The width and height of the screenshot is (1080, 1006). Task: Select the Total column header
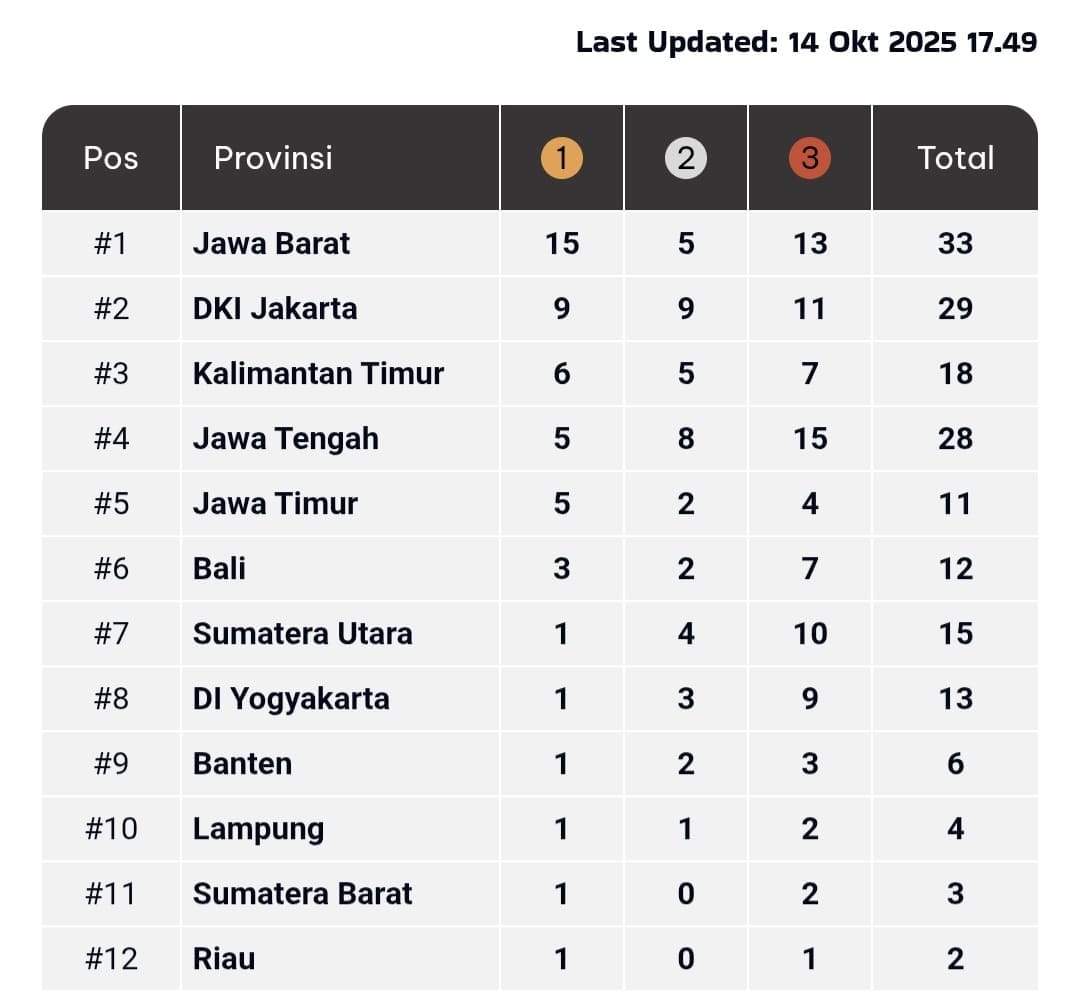point(955,158)
